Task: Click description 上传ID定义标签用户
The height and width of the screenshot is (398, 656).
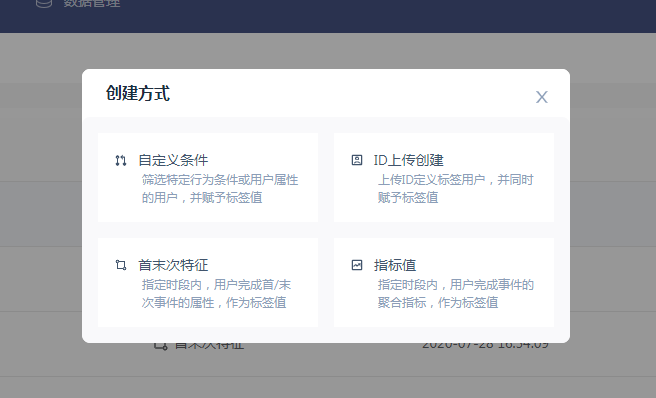Action: 431,180
